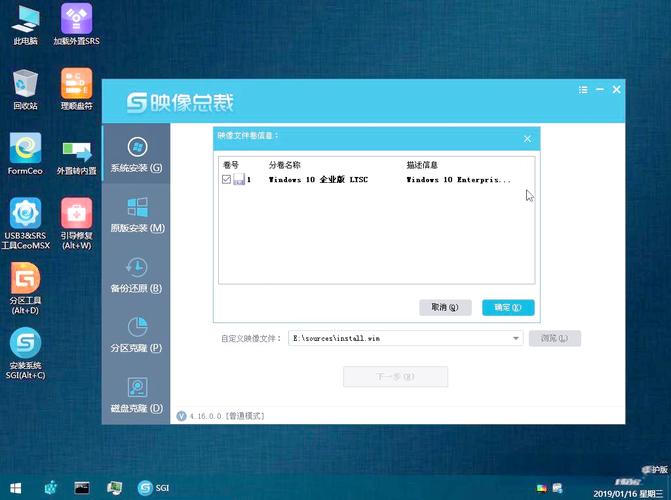The width and height of the screenshot is (671, 500).
Task: Click the 确定 button
Action: point(508,307)
